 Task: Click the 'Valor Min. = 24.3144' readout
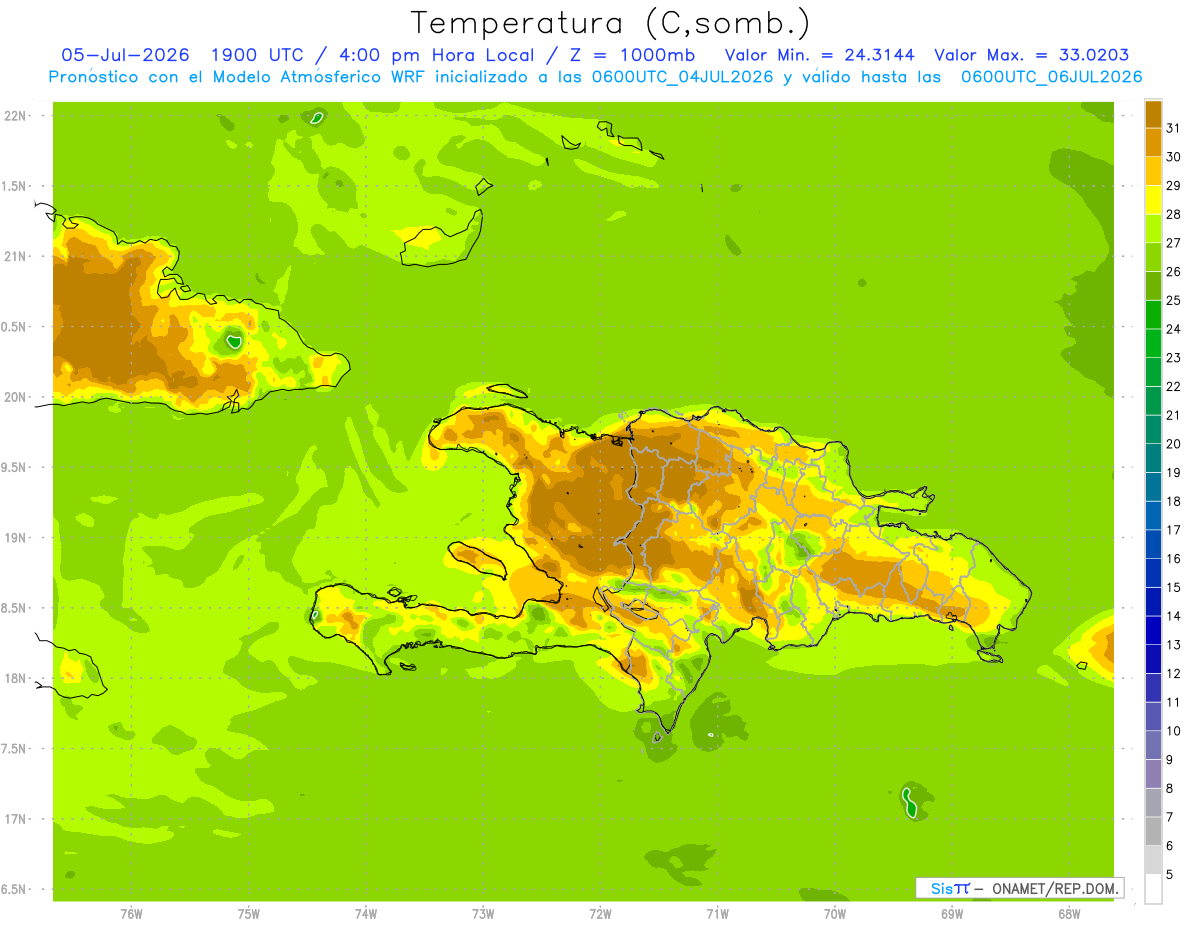tap(818, 55)
